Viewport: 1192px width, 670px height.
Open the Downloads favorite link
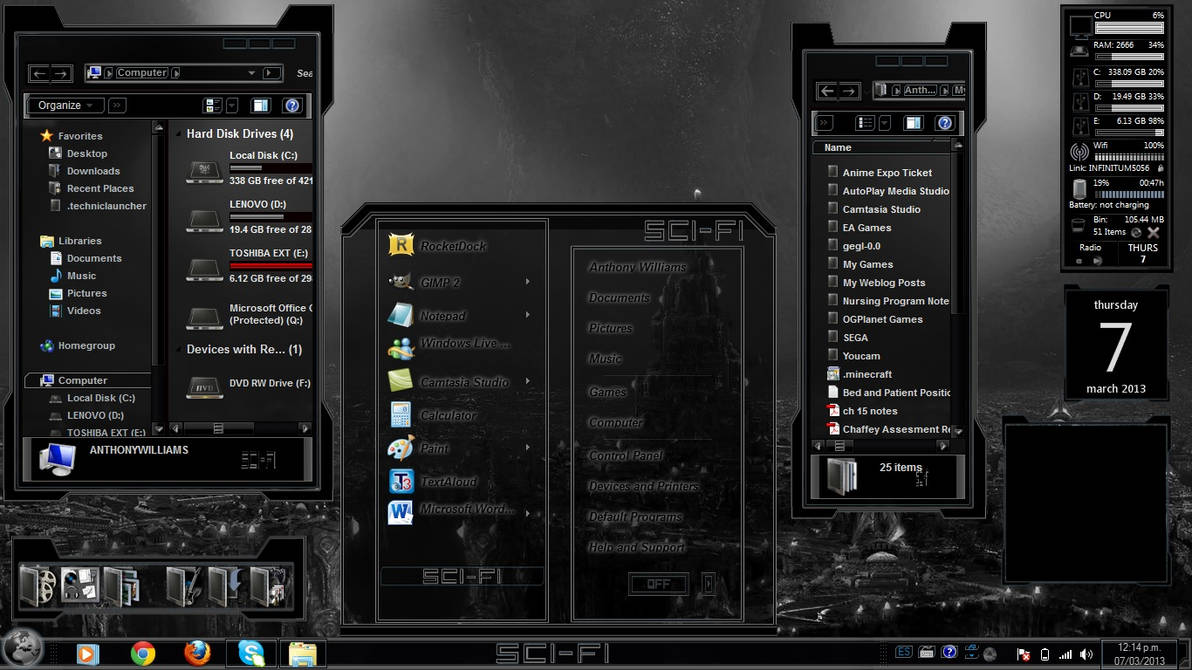click(x=93, y=171)
